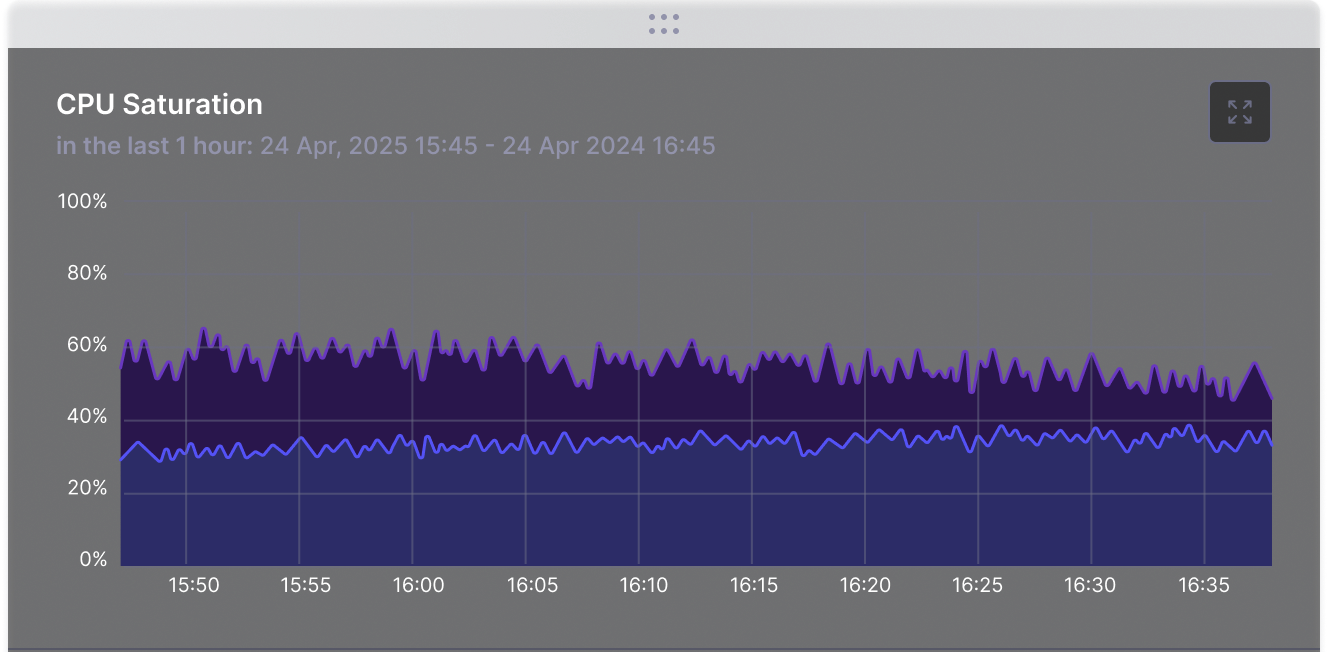The height and width of the screenshot is (652, 1328).
Task: Click the CPU Saturation title
Action: [x=159, y=104]
